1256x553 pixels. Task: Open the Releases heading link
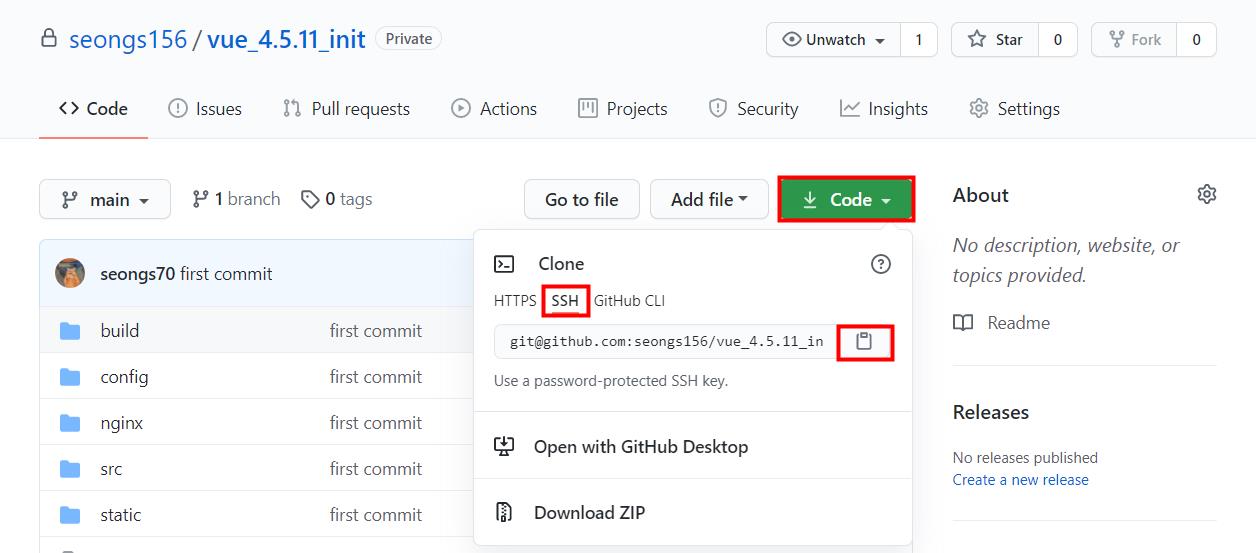pyautogui.click(x=991, y=412)
